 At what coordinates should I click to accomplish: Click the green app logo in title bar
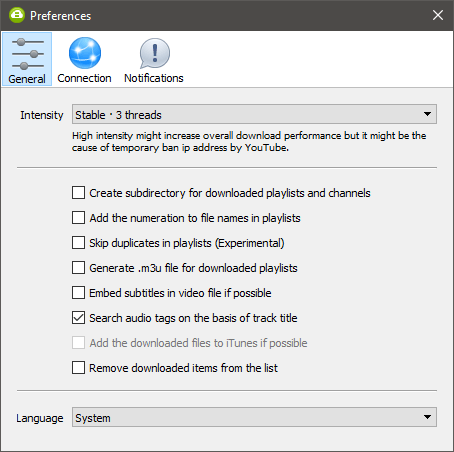pyautogui.click(x=17, y=15)
